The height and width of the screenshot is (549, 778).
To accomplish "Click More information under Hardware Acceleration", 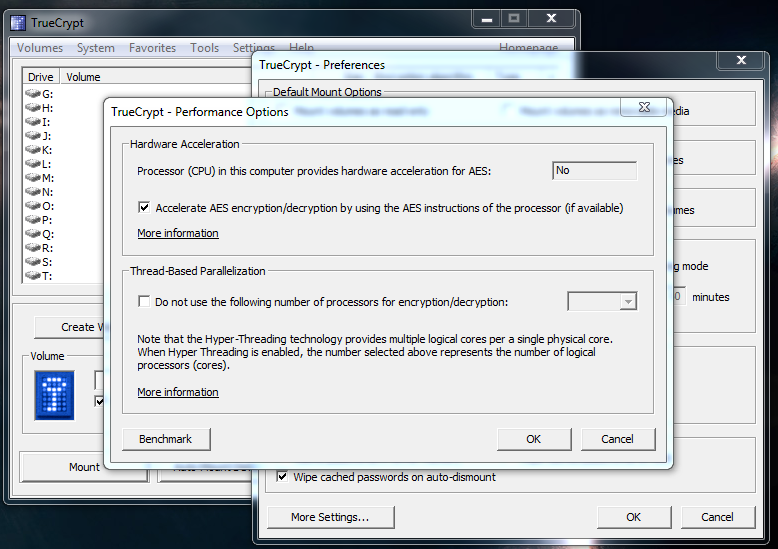I will tap(178, 233).
